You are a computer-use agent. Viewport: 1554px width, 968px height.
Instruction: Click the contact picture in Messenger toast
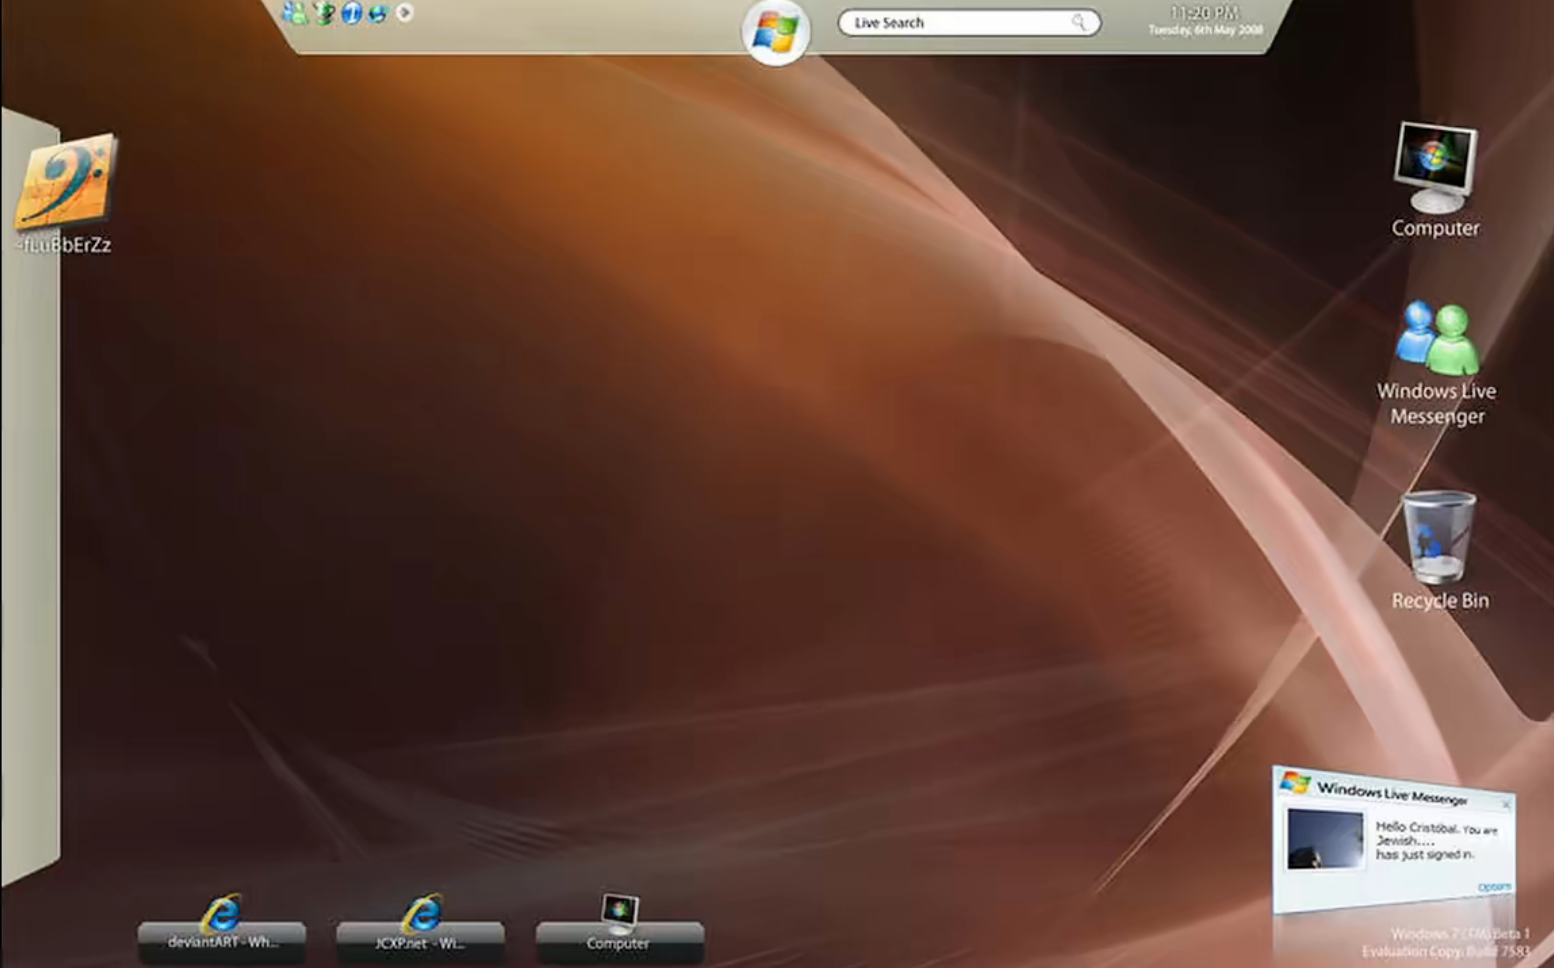pos(1325,839)
